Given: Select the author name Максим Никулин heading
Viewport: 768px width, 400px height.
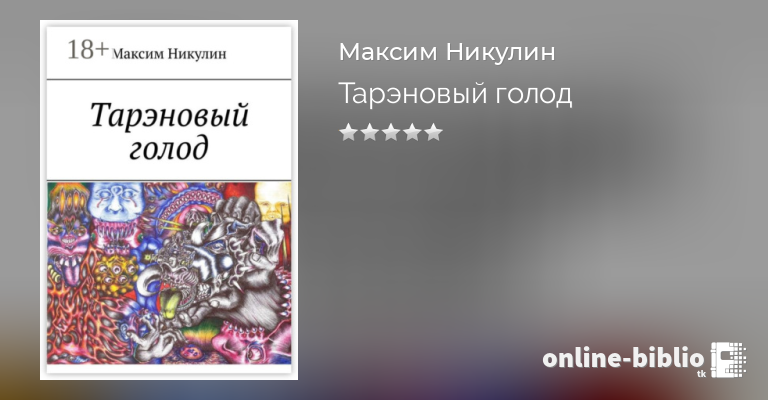Looking at the screenshot, I should click(447, 52).
